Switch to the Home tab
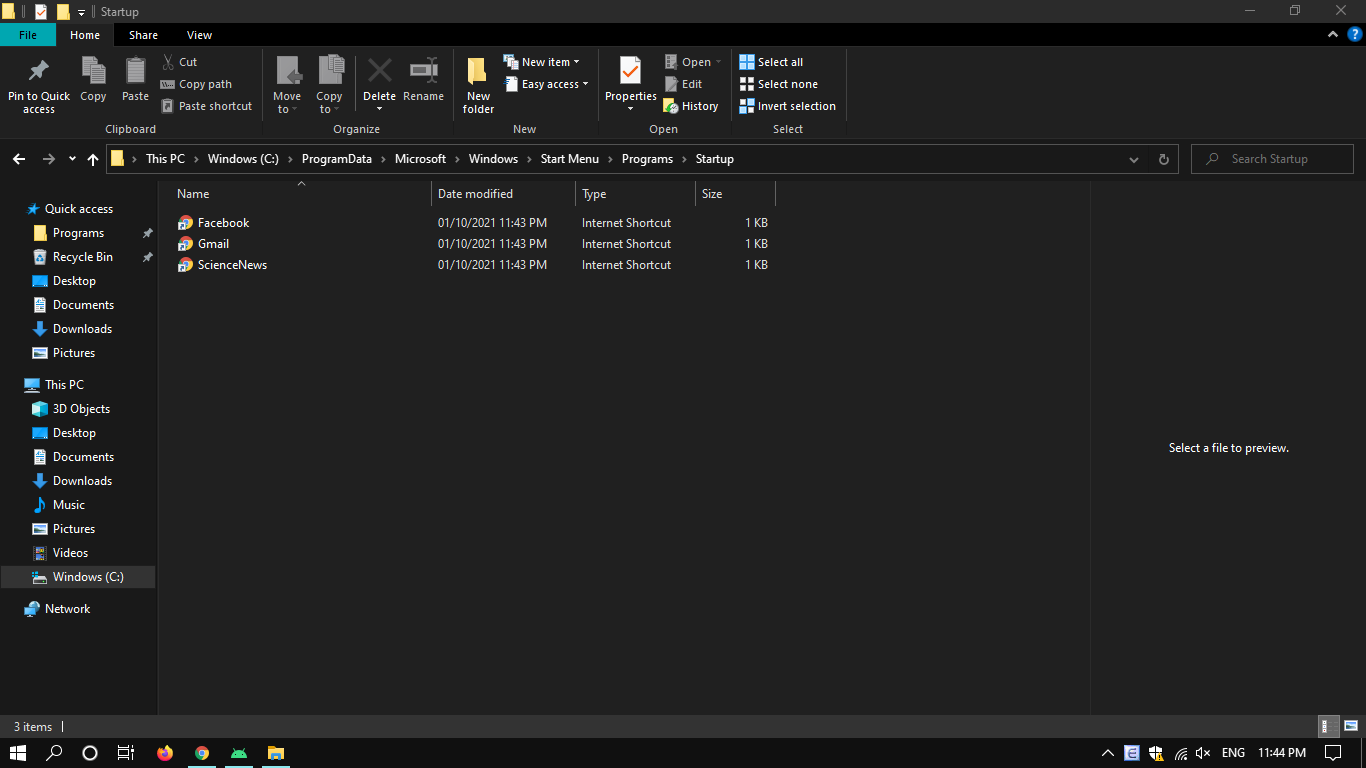The height and width of the screenshot is (768, 1366). click(85, 35)
